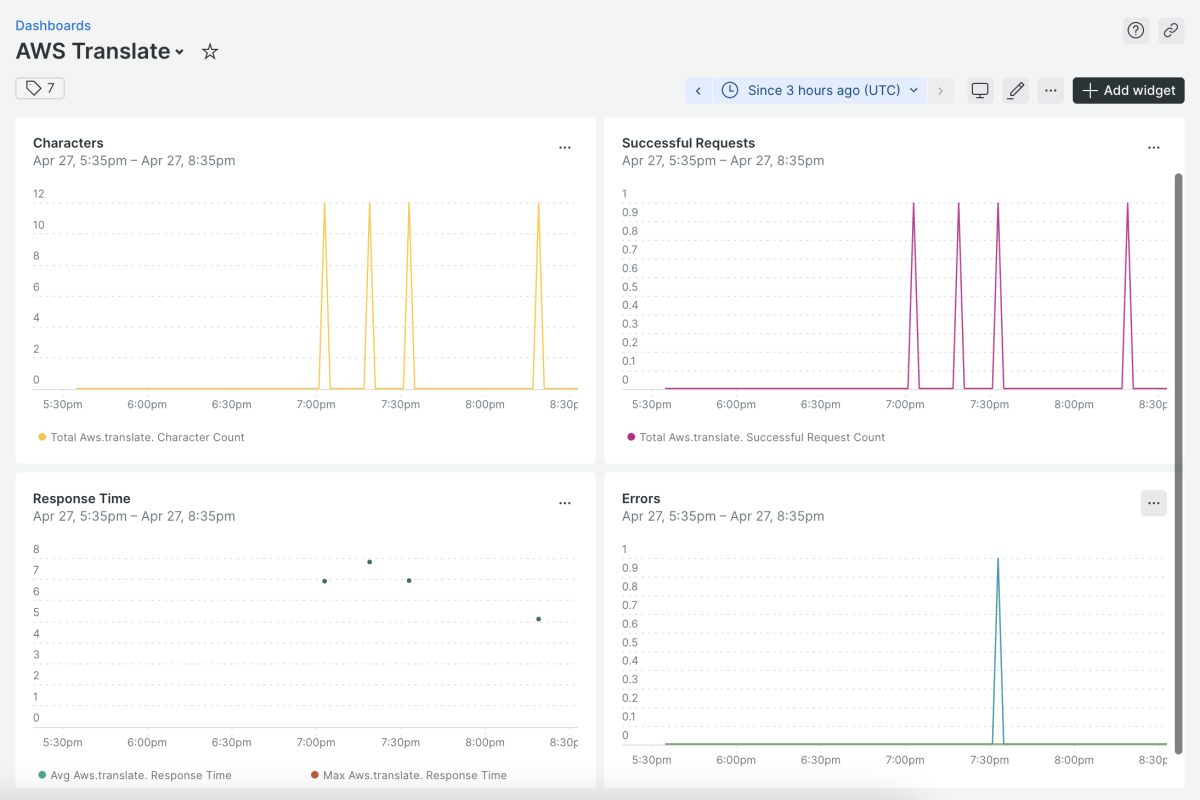
Task: Click the Characters widget title
Action: coord(68,143)
